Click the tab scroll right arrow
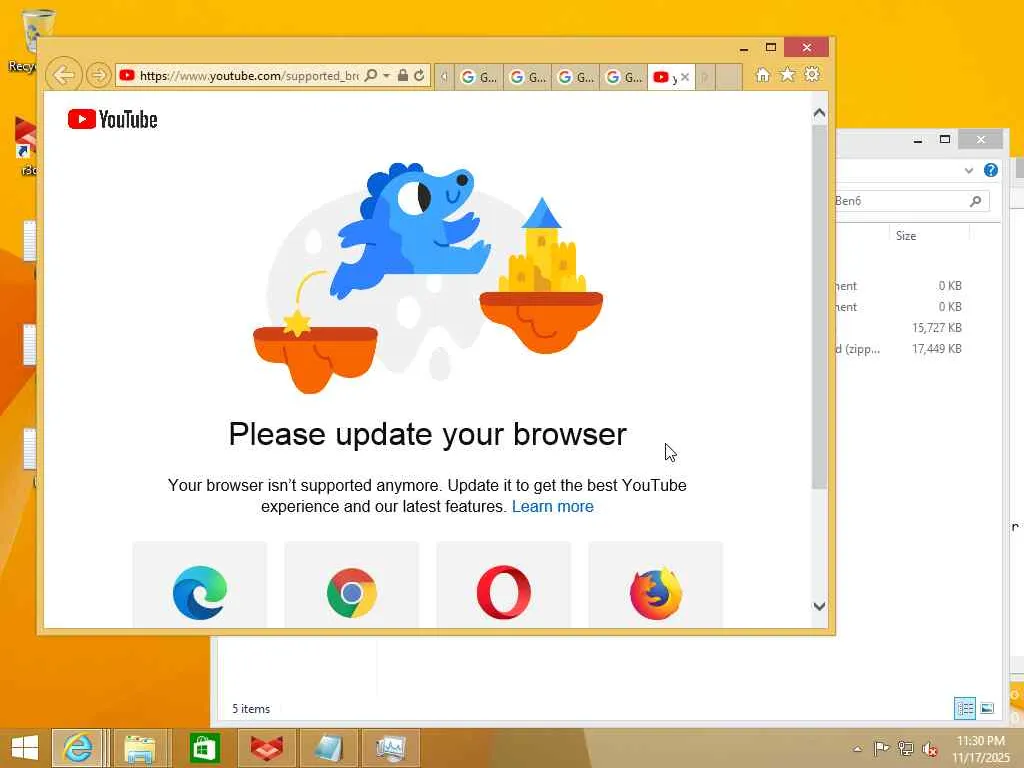 [705, 77]
